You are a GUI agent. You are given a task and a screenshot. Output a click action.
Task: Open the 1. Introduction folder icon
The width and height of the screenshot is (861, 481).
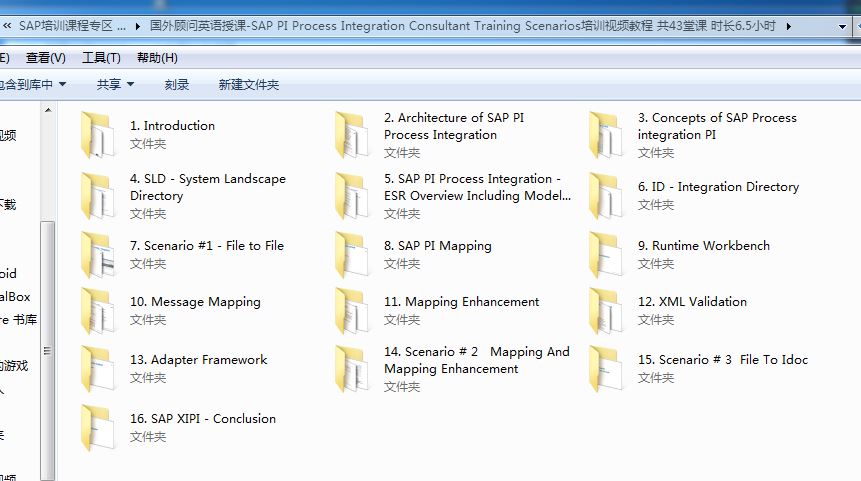(x=98, y=135)
